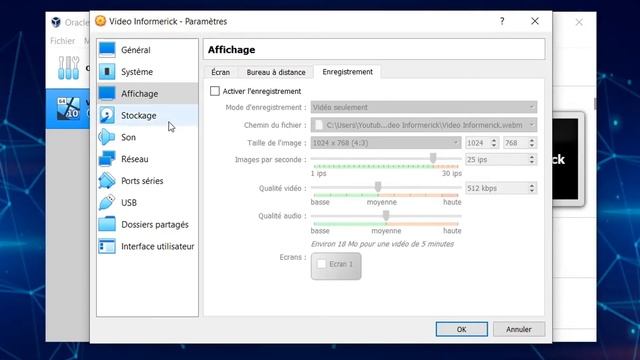Screen dimensions: 640x360
Task: Select Système category label
Action: [x=137, y=72]
